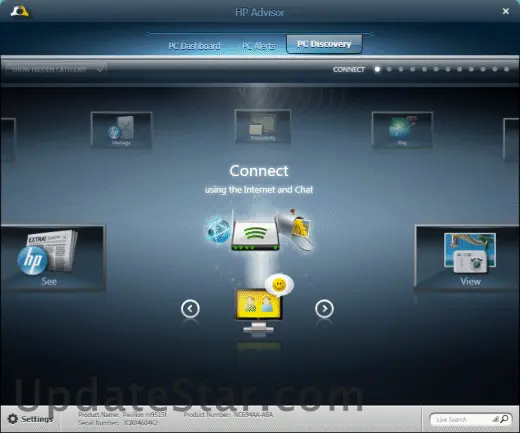Viewport: 520px width, 433px height.
Task: Select the PC Discovery tab
Action: tap(324, 44)
